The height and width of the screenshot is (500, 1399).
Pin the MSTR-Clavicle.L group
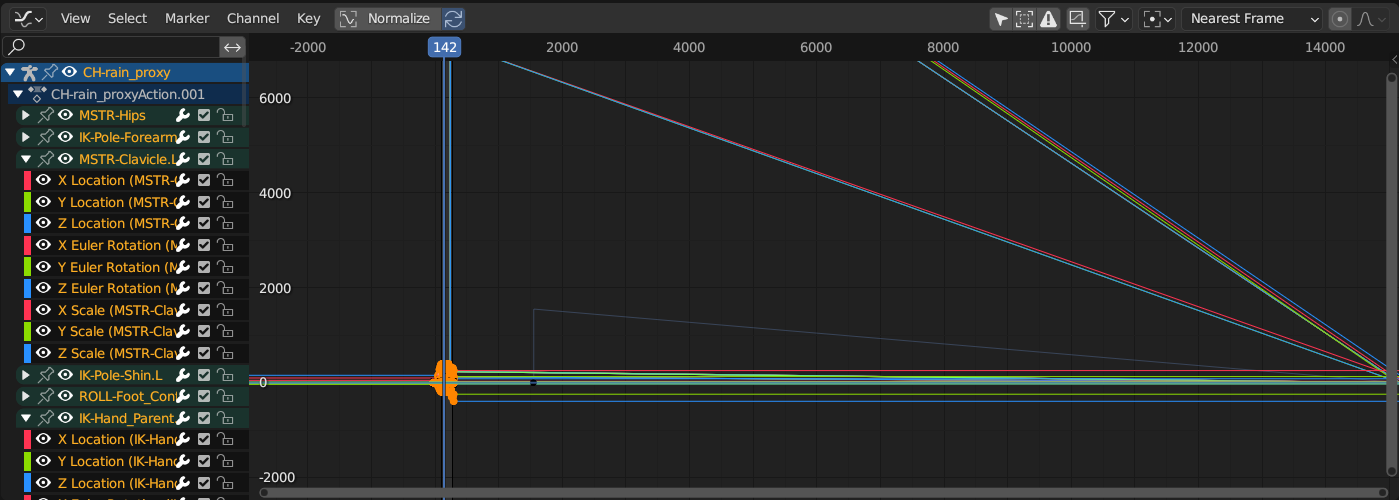coord(46,159)
